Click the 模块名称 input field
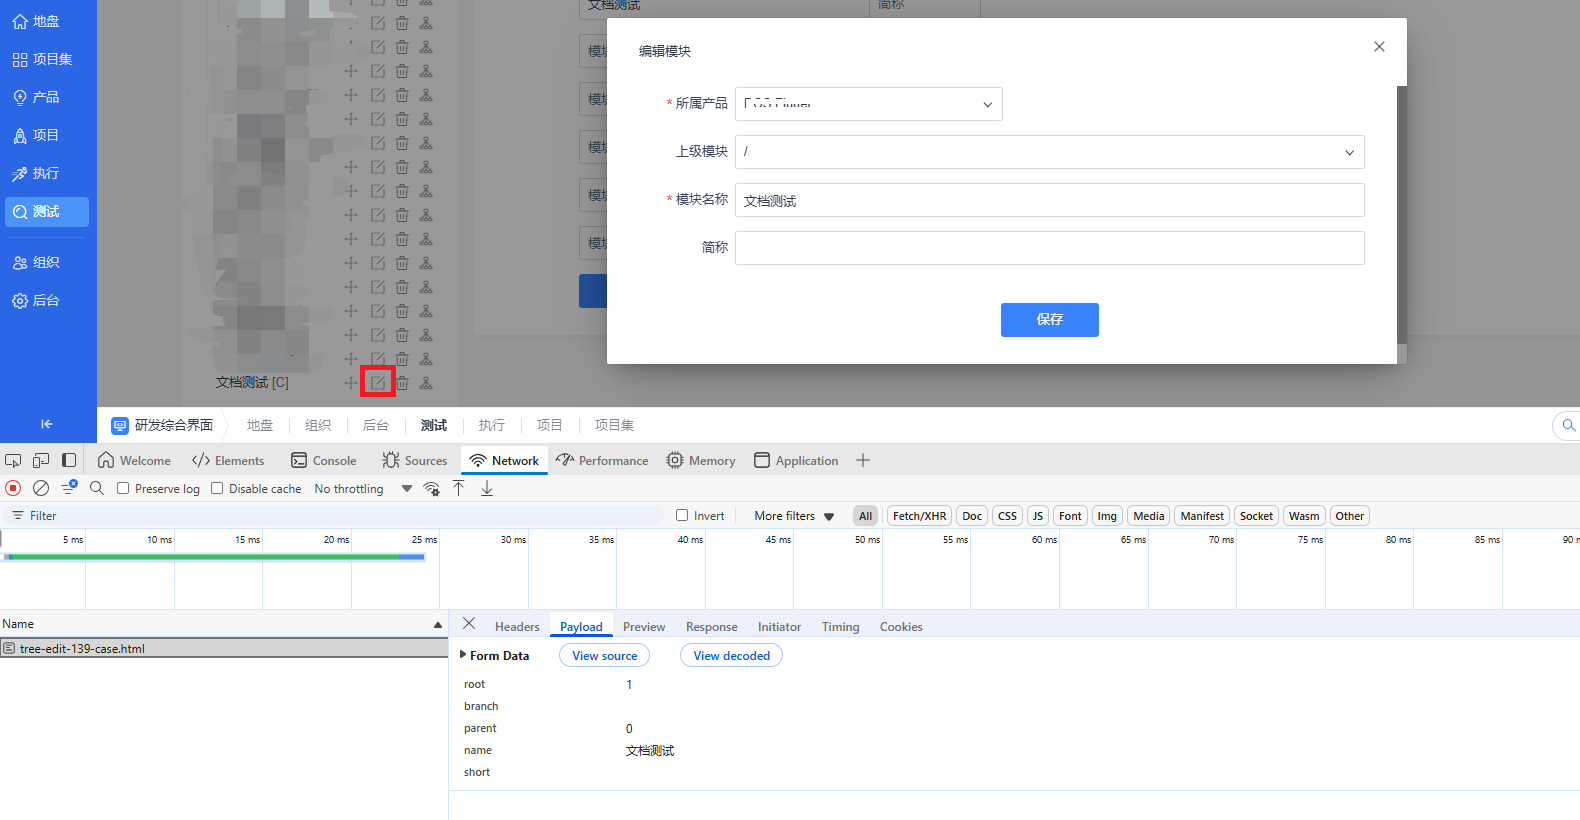This screenshot has width=1580, height=820. point(1050,200)
